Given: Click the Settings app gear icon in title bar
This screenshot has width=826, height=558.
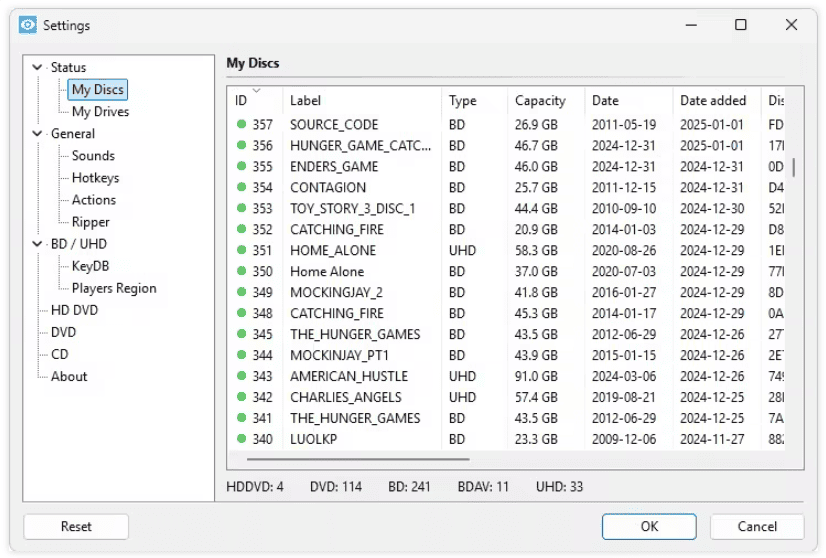Looking at the screenshot, I should point(27,25).
